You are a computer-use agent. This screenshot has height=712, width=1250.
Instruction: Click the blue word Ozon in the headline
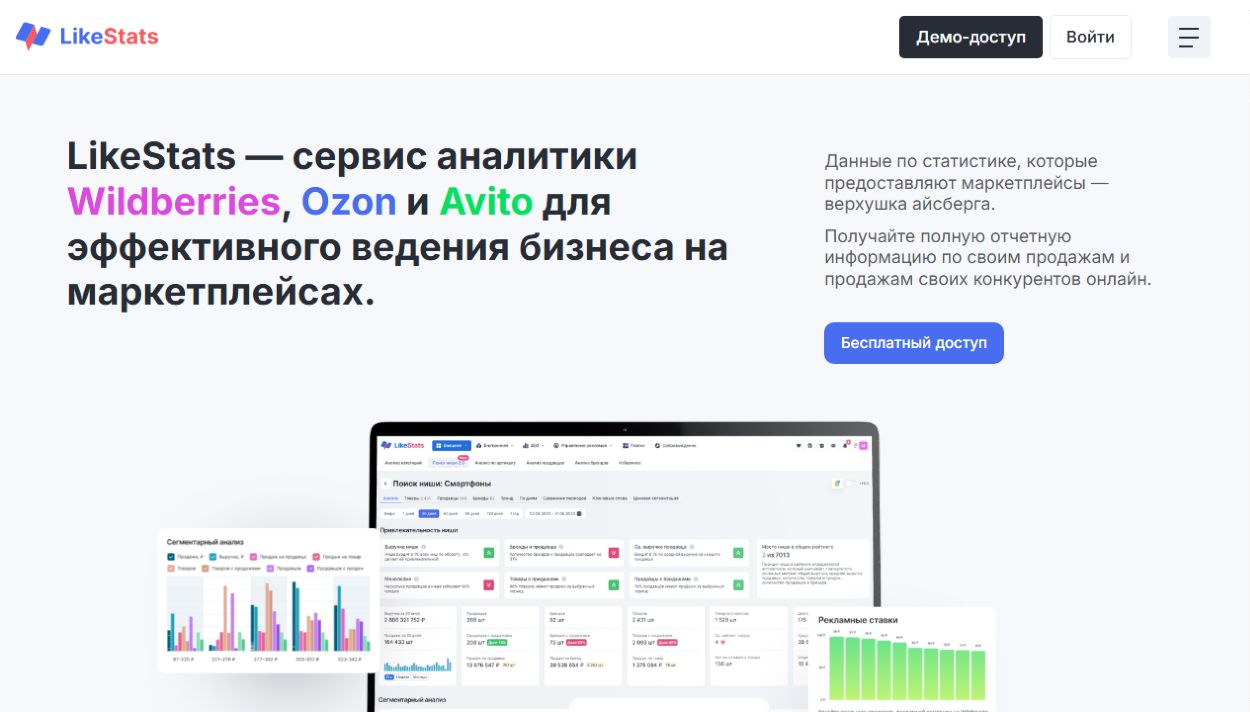point(349,202)
